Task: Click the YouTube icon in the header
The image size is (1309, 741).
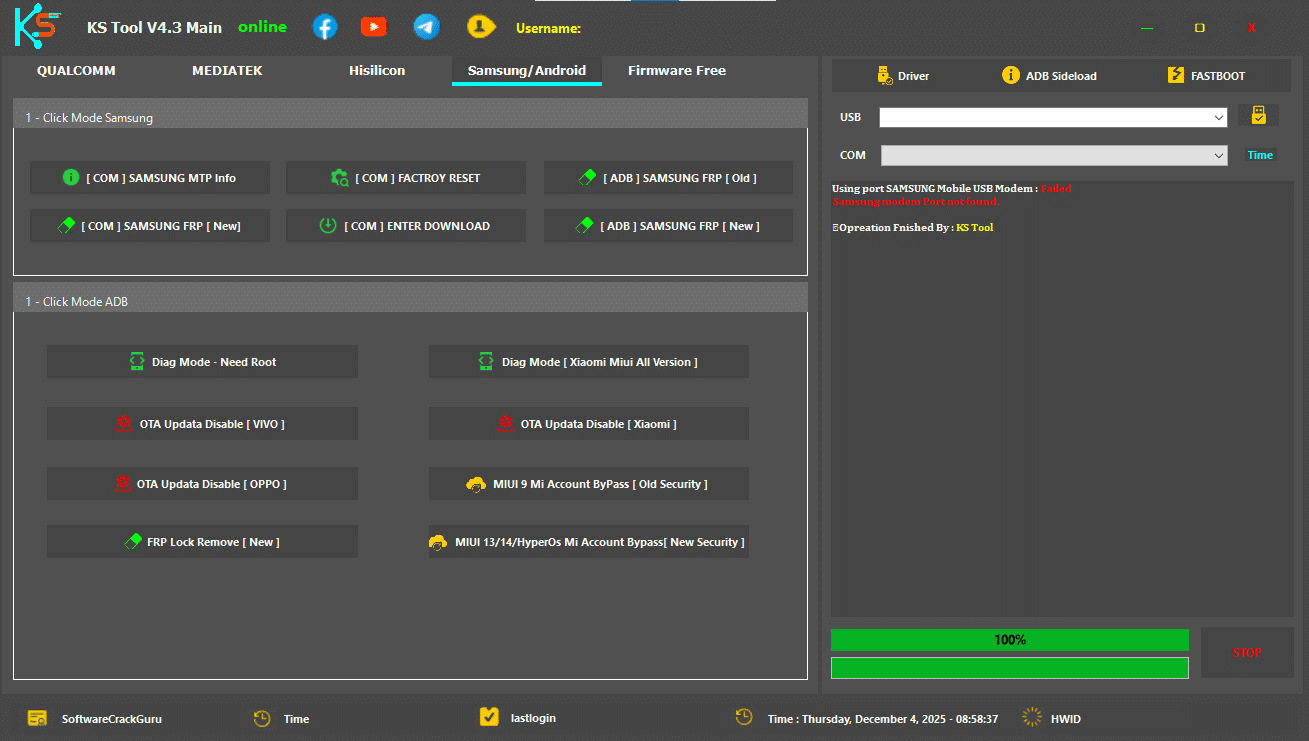Action: (374, 26)
